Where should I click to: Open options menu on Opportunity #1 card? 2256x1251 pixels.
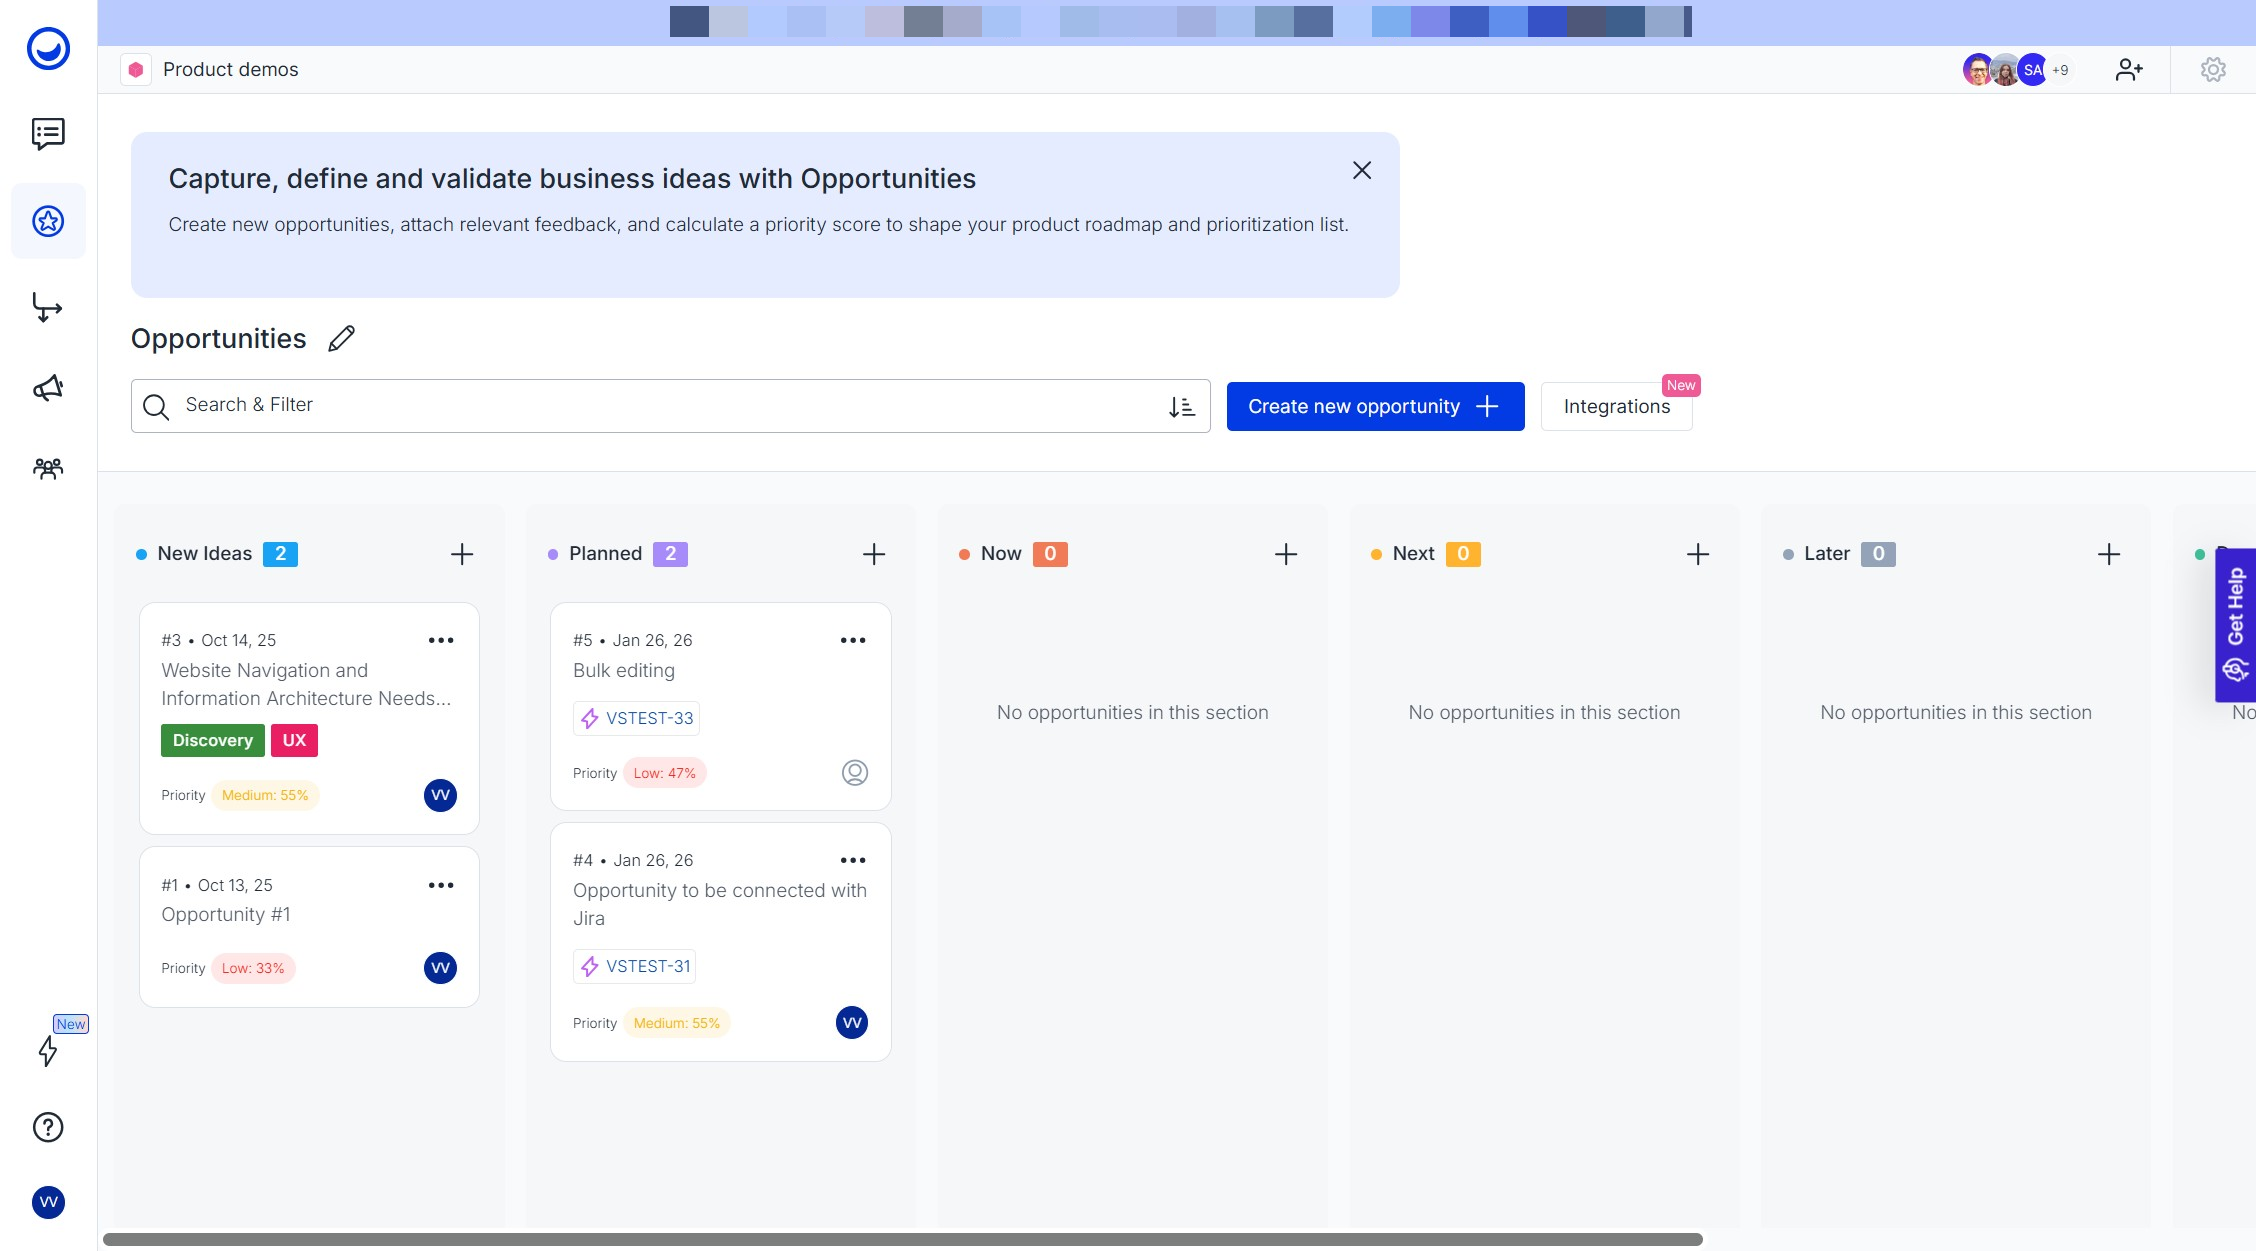click(441, 885)
